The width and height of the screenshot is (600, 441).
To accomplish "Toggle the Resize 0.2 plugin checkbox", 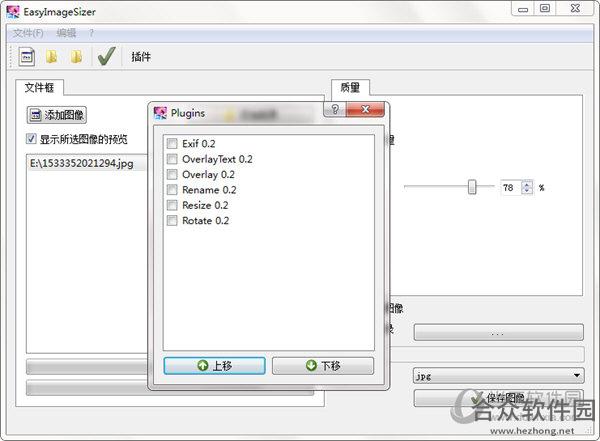I will point(172,205).
